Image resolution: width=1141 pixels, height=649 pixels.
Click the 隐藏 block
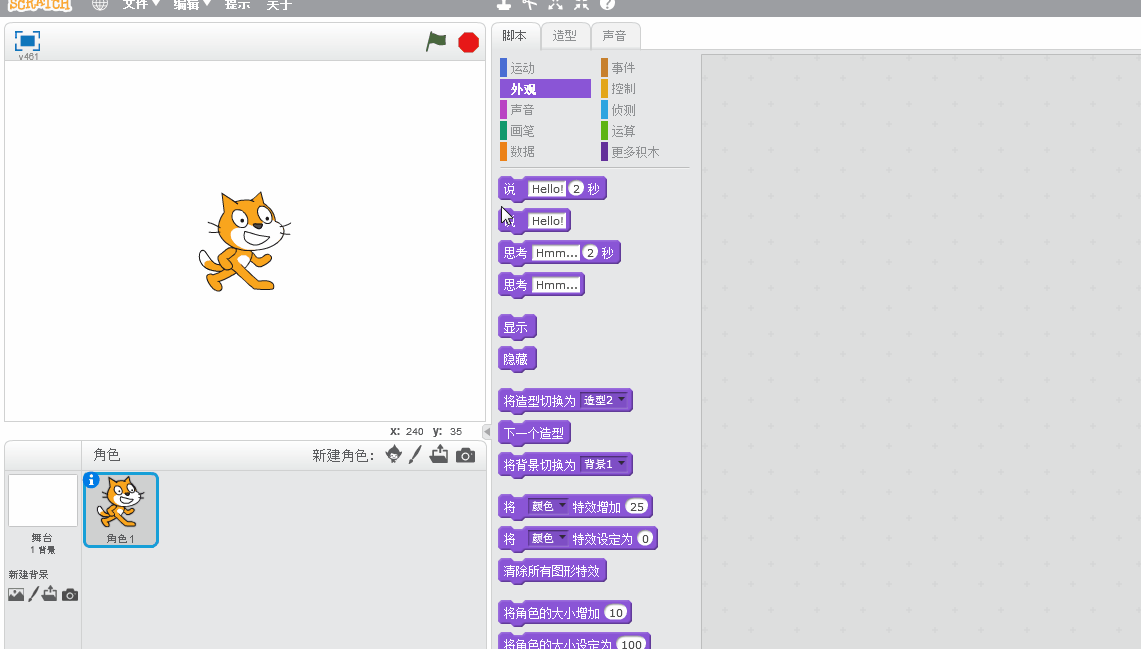pyautogui.click(x=517, y=359)
